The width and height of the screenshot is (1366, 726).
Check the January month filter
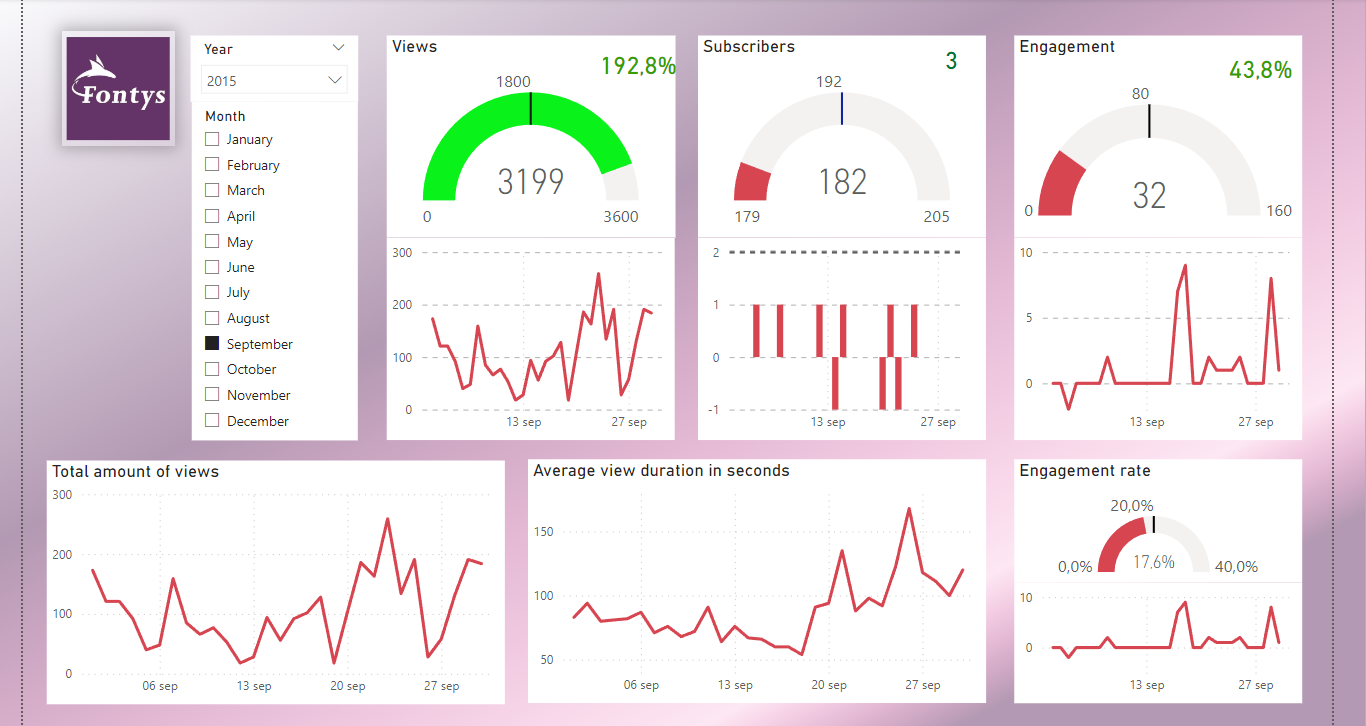click(211, 139)
